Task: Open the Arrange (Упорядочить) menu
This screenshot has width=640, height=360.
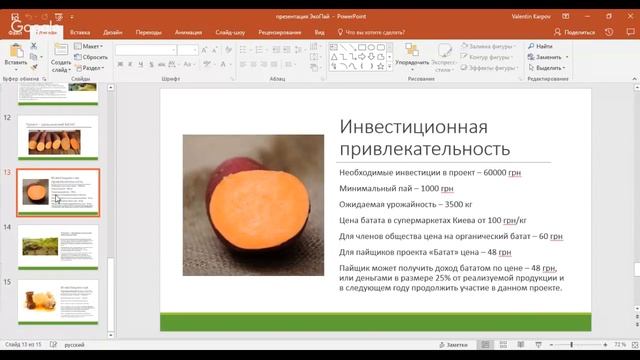Action: (412, 55)
